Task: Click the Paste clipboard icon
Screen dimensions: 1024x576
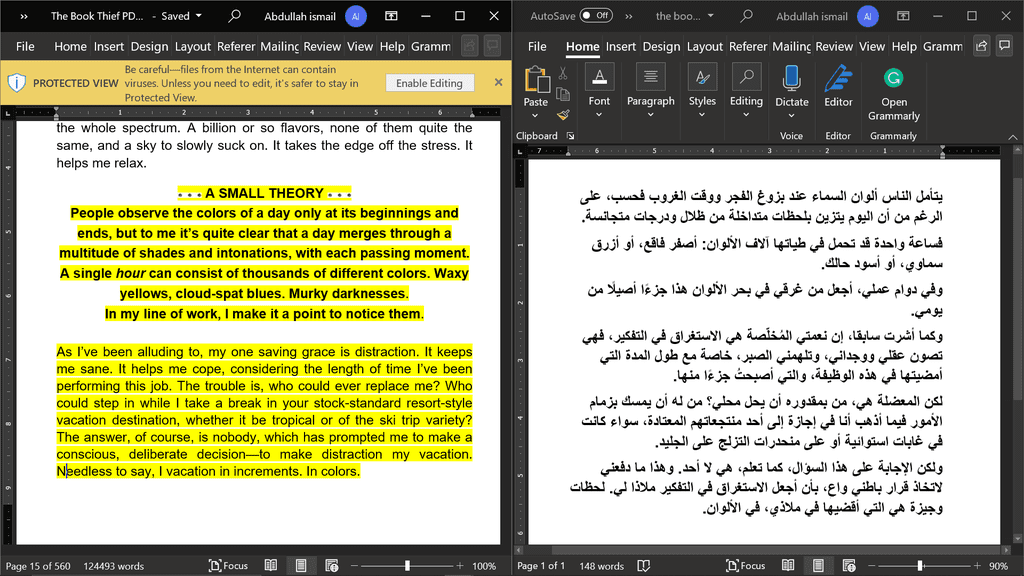Action: point(536,80)
